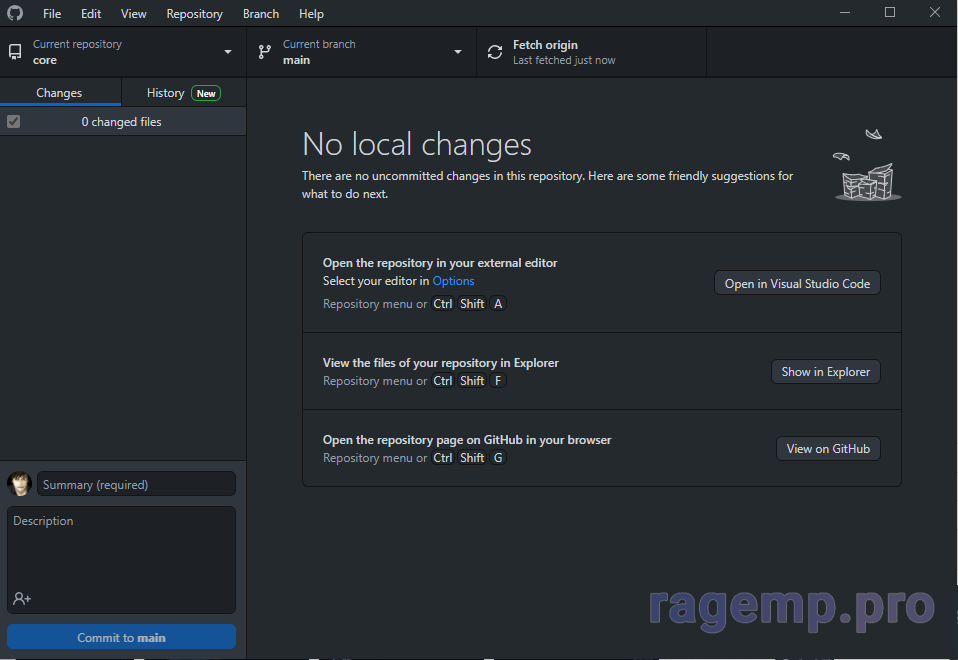Screen dimensions: 958x660
Task: Open the Branch menu
Action: pyautogui.click(x=261, y=13)
